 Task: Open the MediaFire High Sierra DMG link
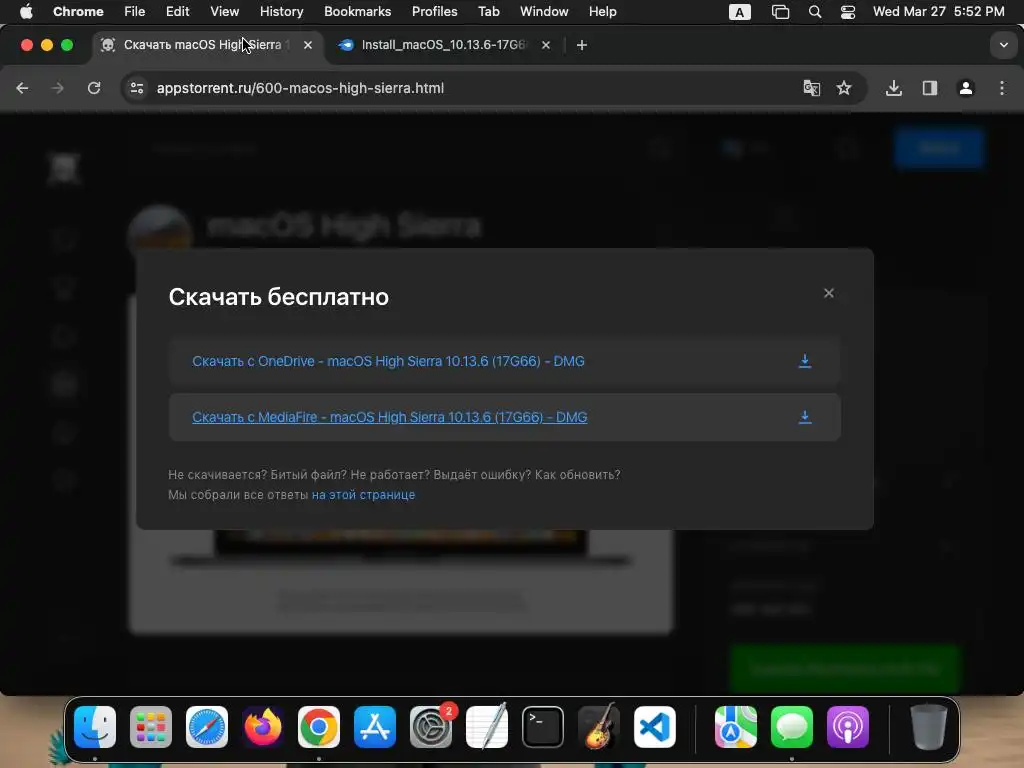click(389, 417)
